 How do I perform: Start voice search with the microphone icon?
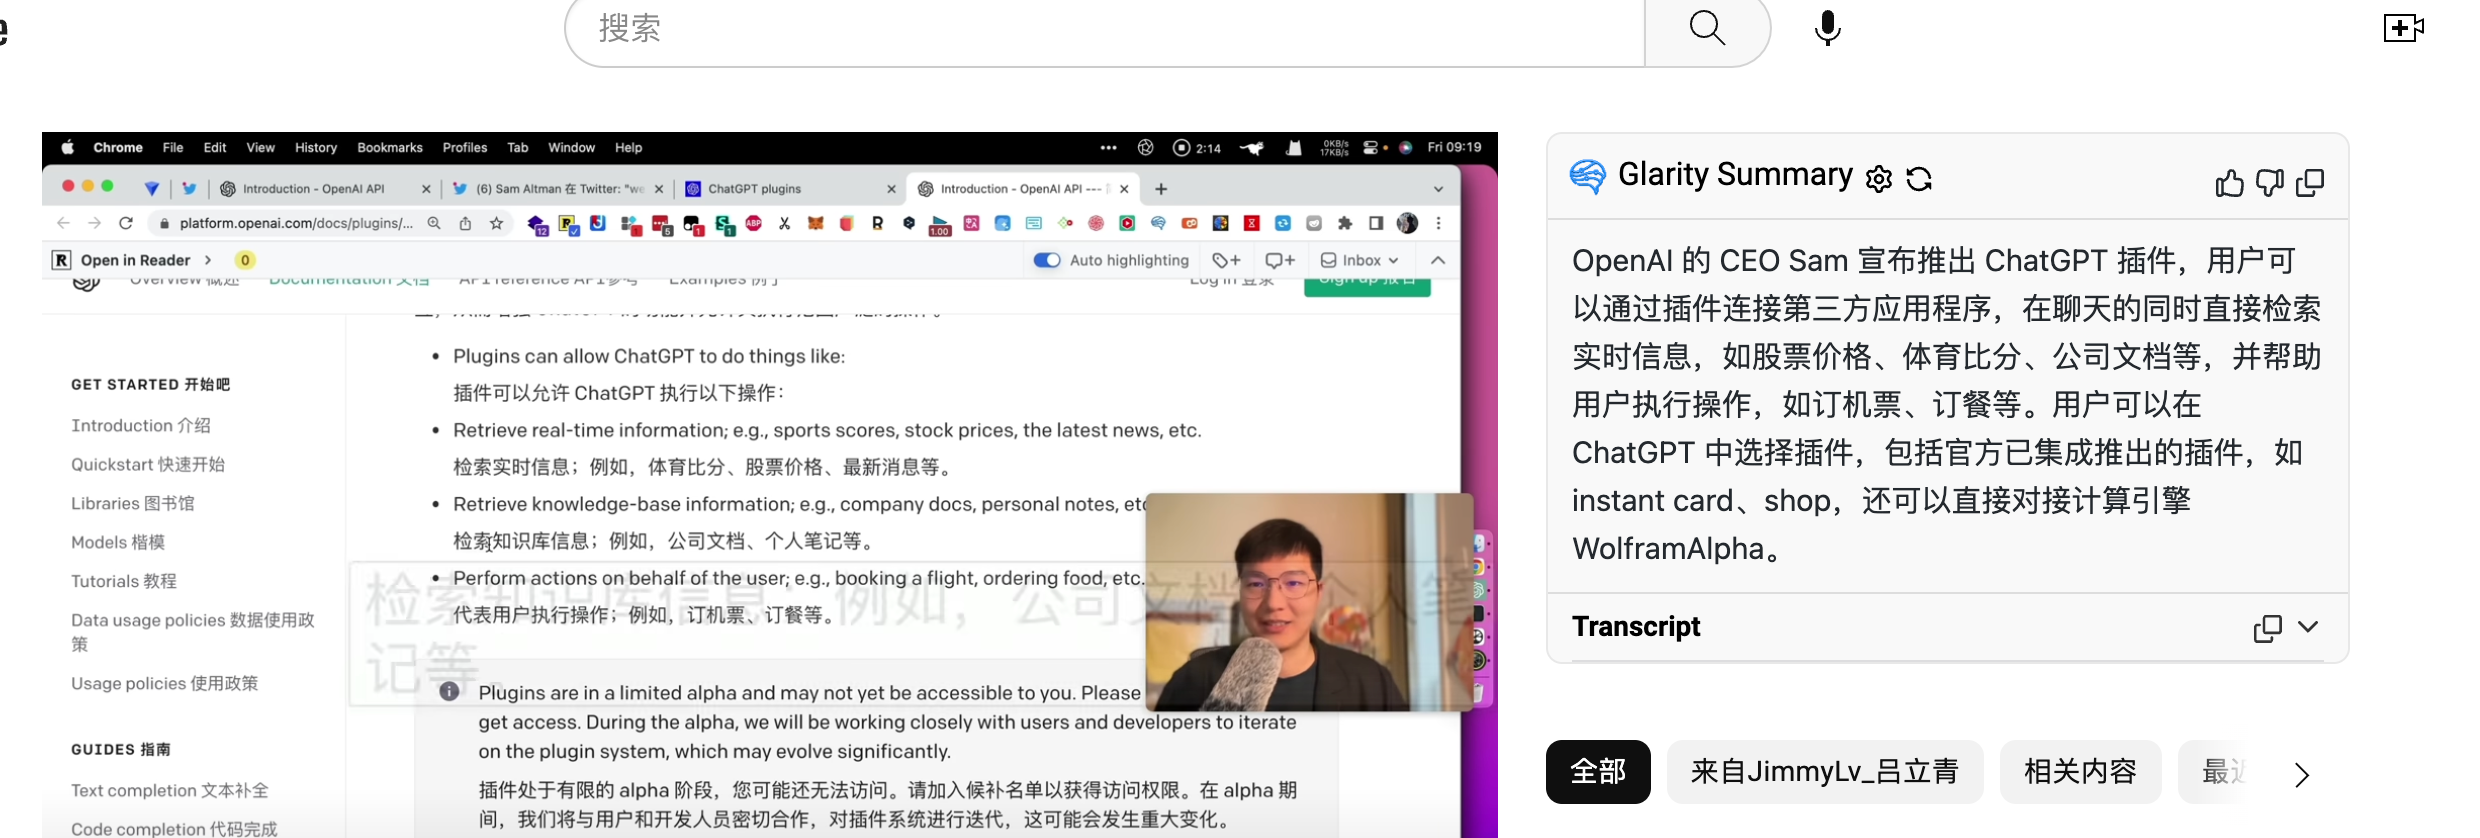[x=1827, y=28]
